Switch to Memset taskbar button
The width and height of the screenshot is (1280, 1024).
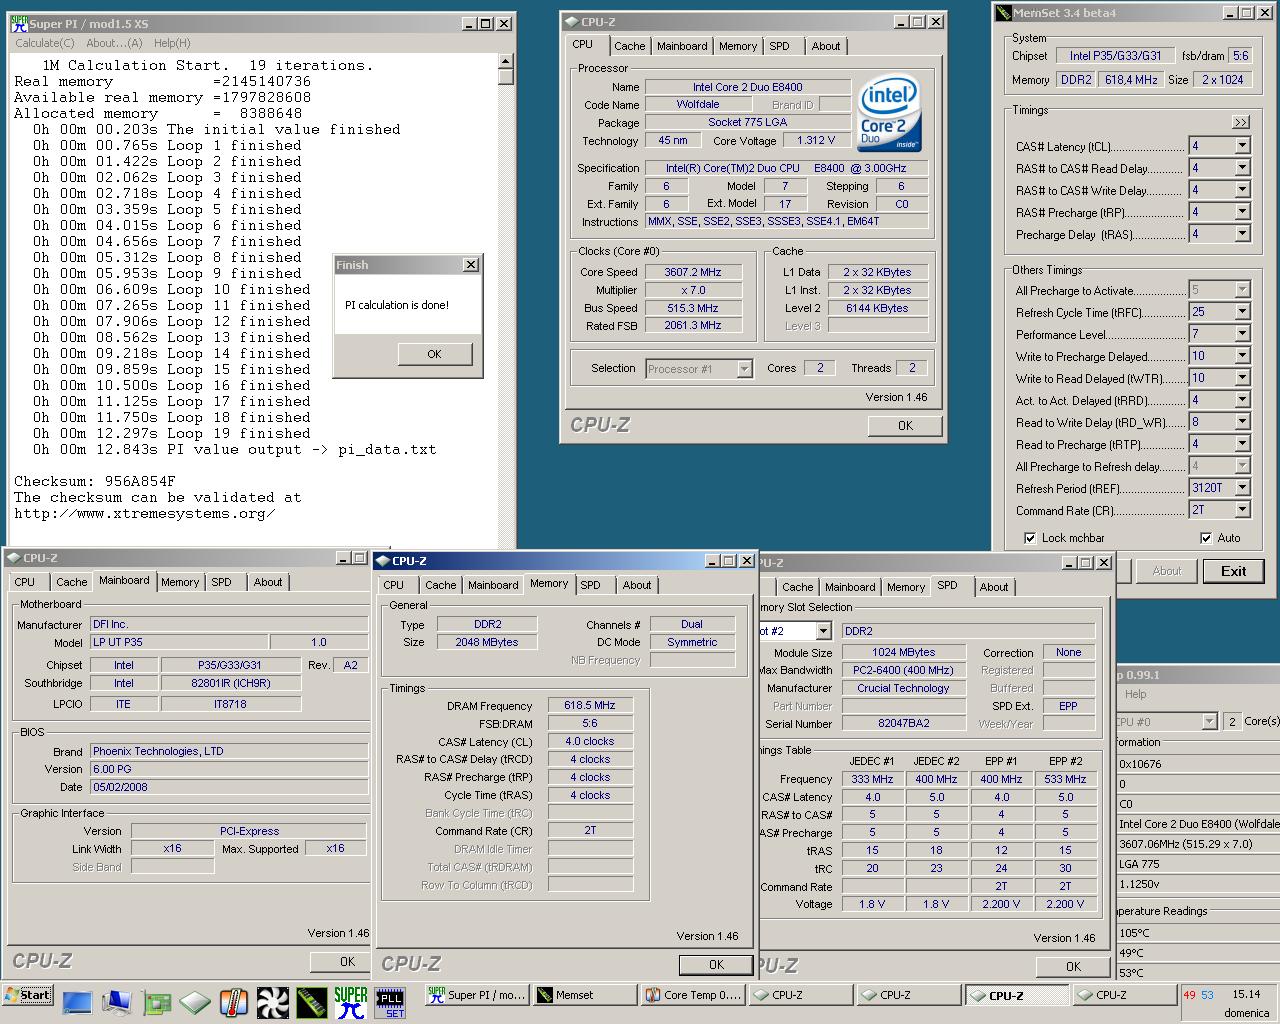coord(584,995)
